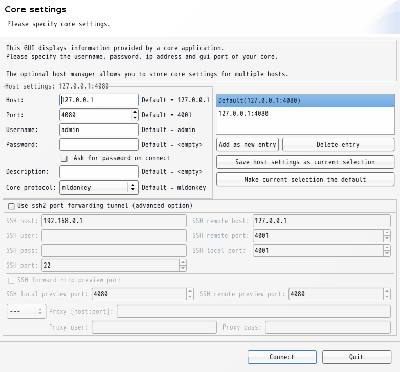Increment SSH local port spinner
This screenshot has height=372, width=400.
[x=387, y=248]
